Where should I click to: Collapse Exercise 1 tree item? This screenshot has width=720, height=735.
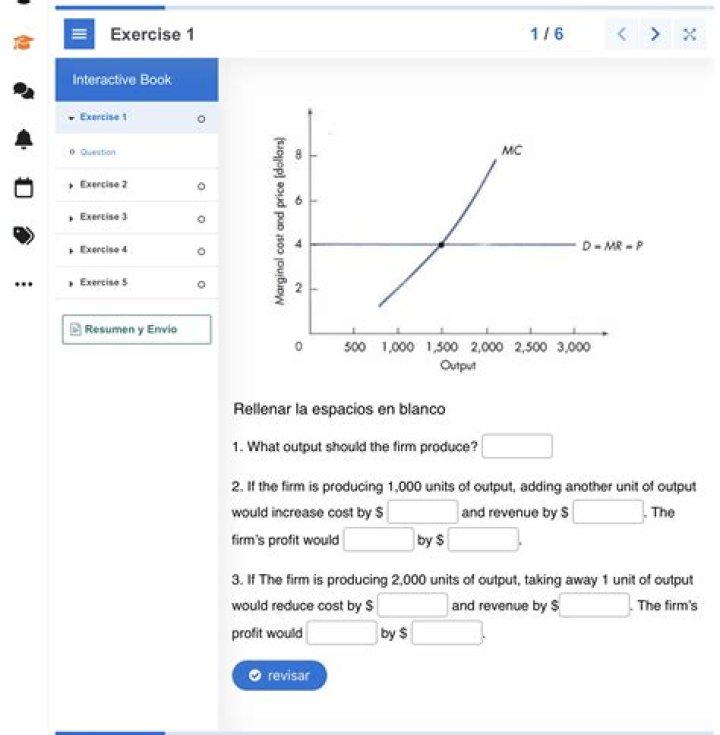click(72, 118)
